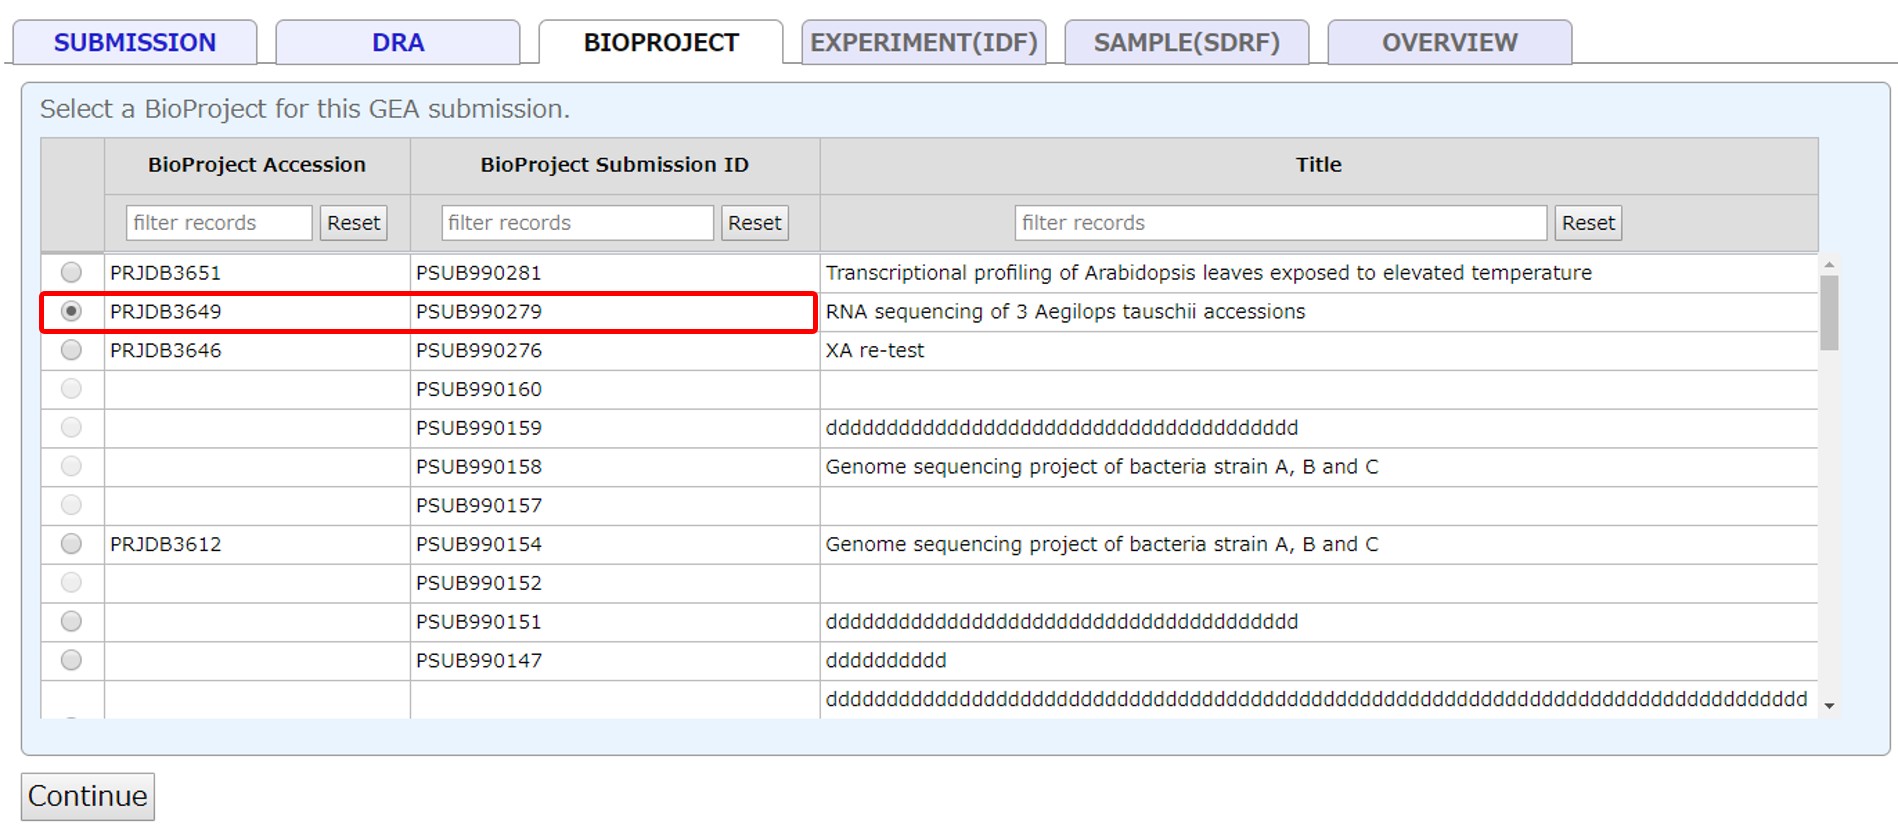The height and width of the screenshot is (828, 1898).
Task: Select radio button for PRJDB3612 row
Action: 71,544
